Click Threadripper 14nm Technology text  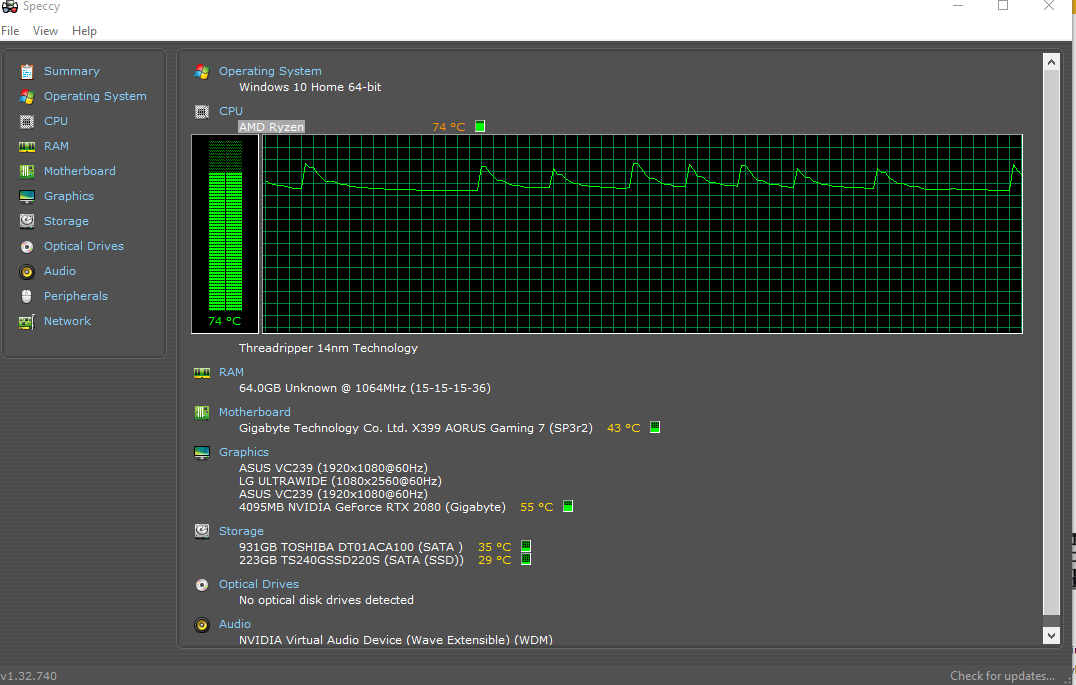tap(328, 348)
